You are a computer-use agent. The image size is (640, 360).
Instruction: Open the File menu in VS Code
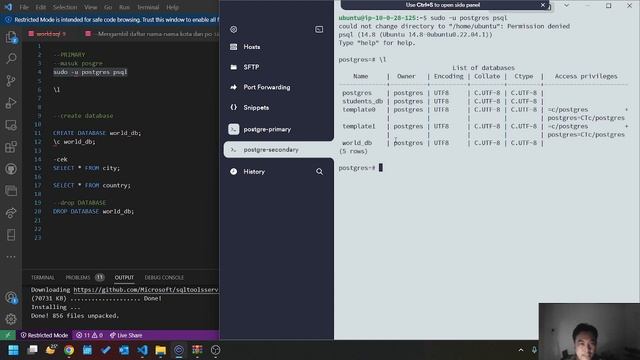tap(24, 7)
